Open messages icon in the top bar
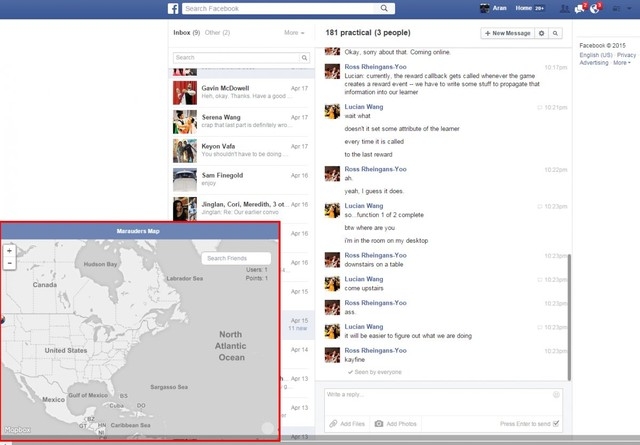640x445 pixels. 579,9
